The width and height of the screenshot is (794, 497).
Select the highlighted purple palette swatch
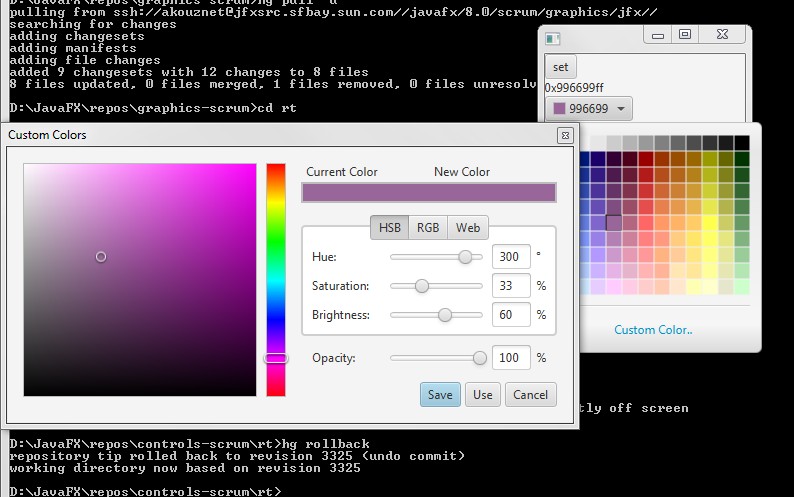(614, 222)
